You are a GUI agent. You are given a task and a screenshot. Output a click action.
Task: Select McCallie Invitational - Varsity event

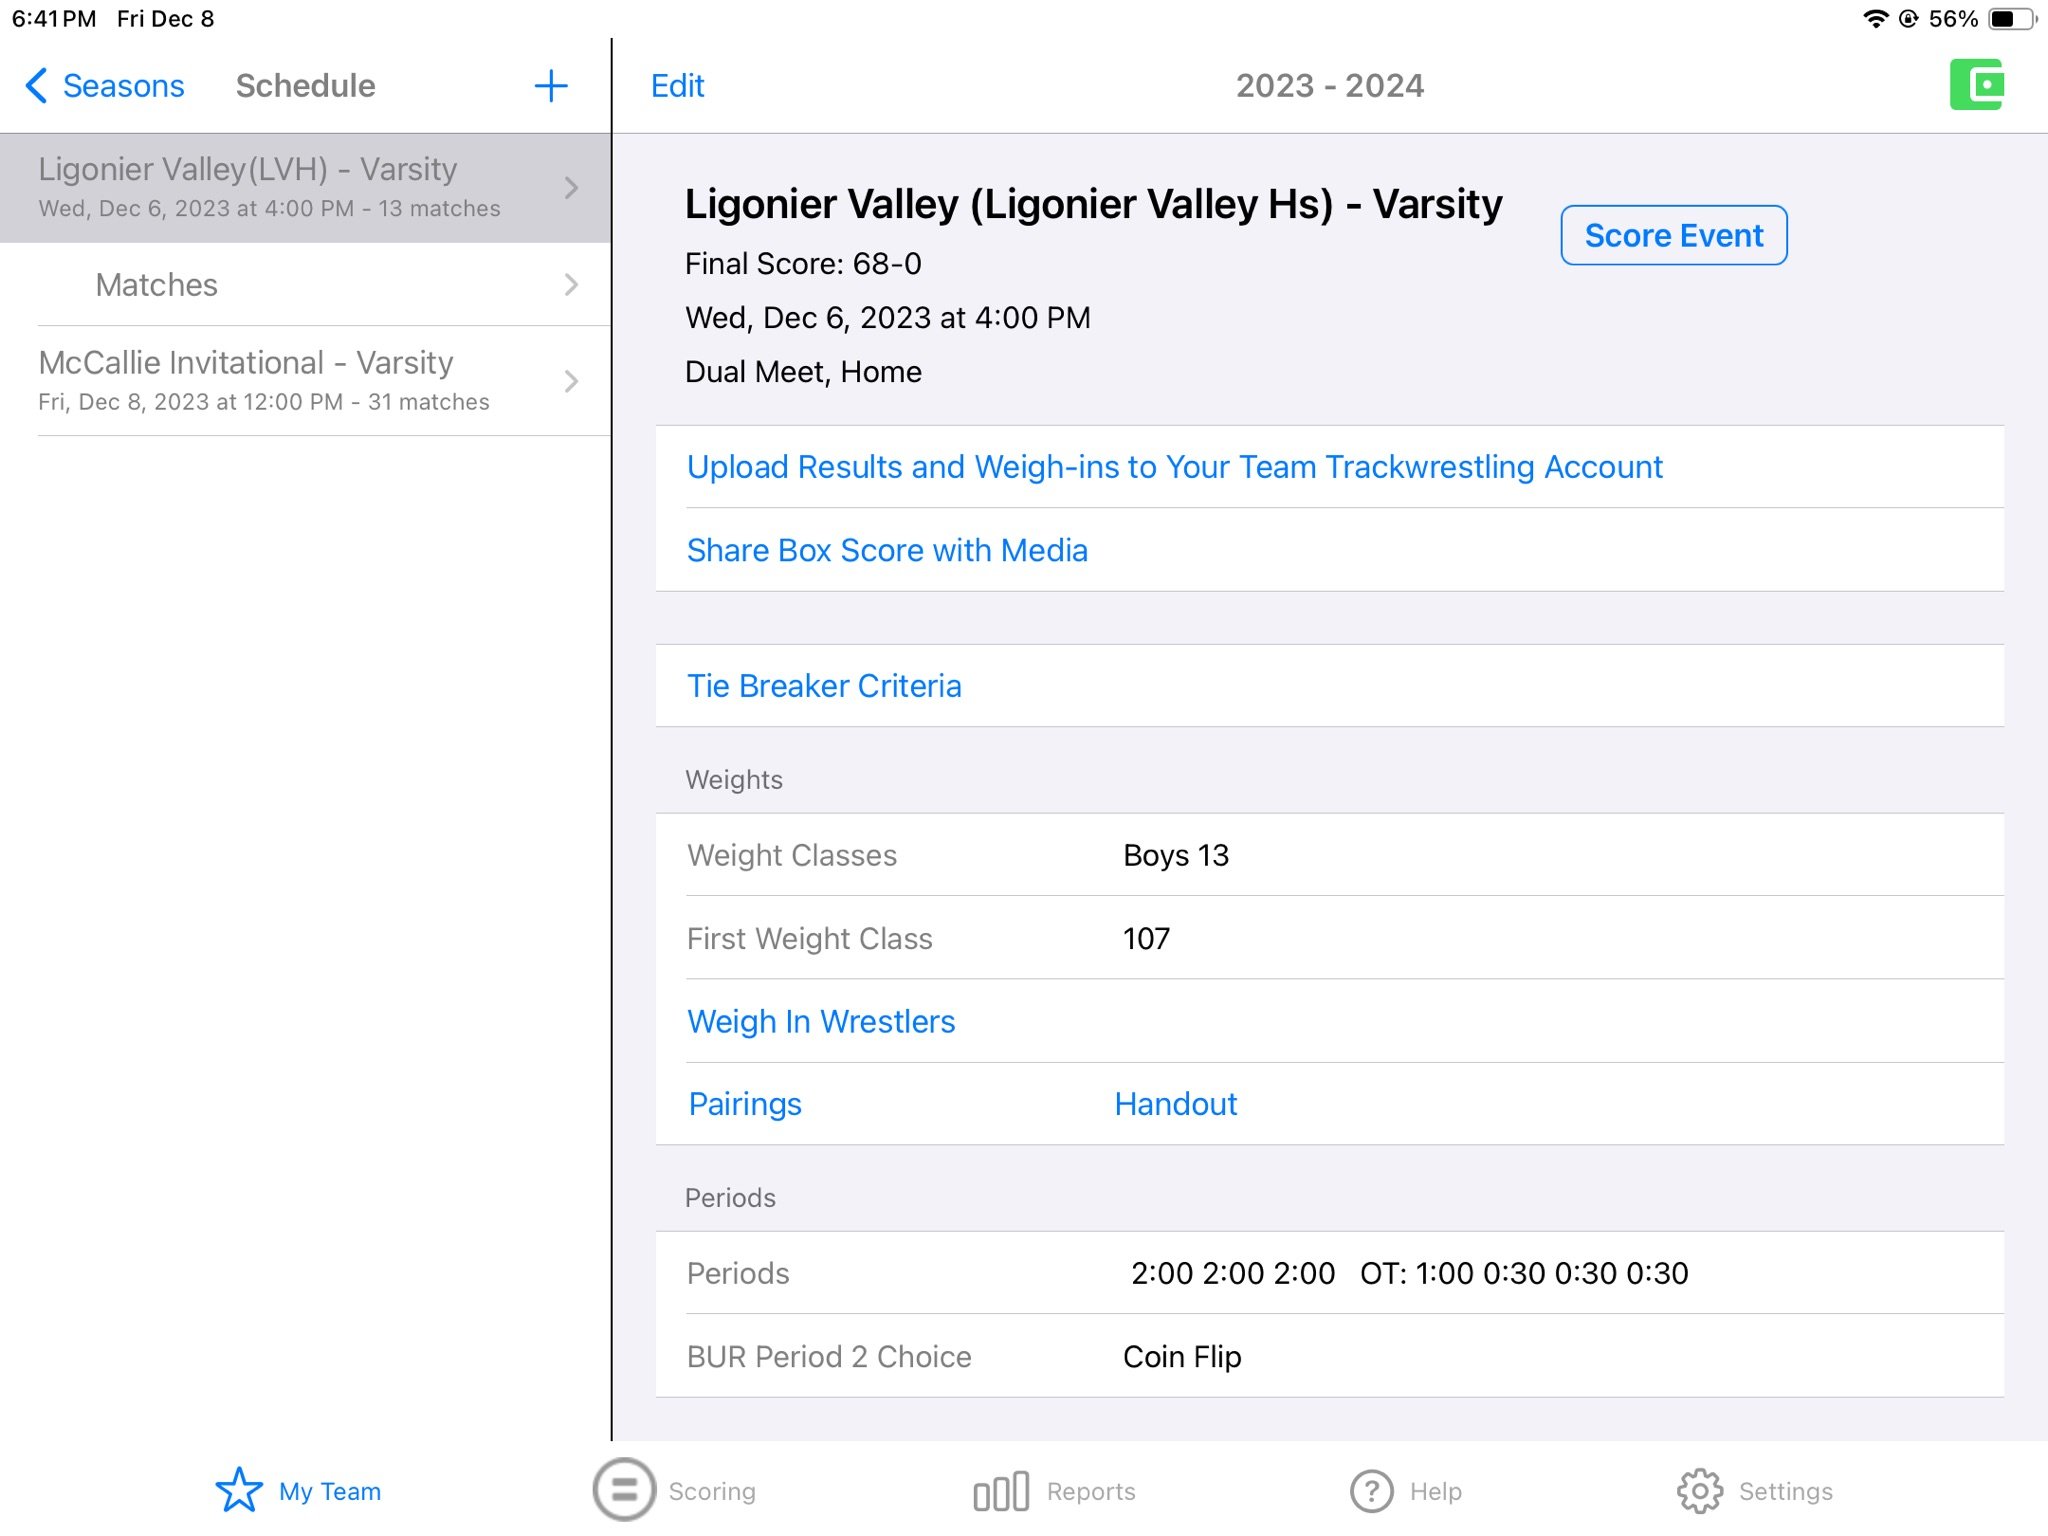click(x=305, y=381)
